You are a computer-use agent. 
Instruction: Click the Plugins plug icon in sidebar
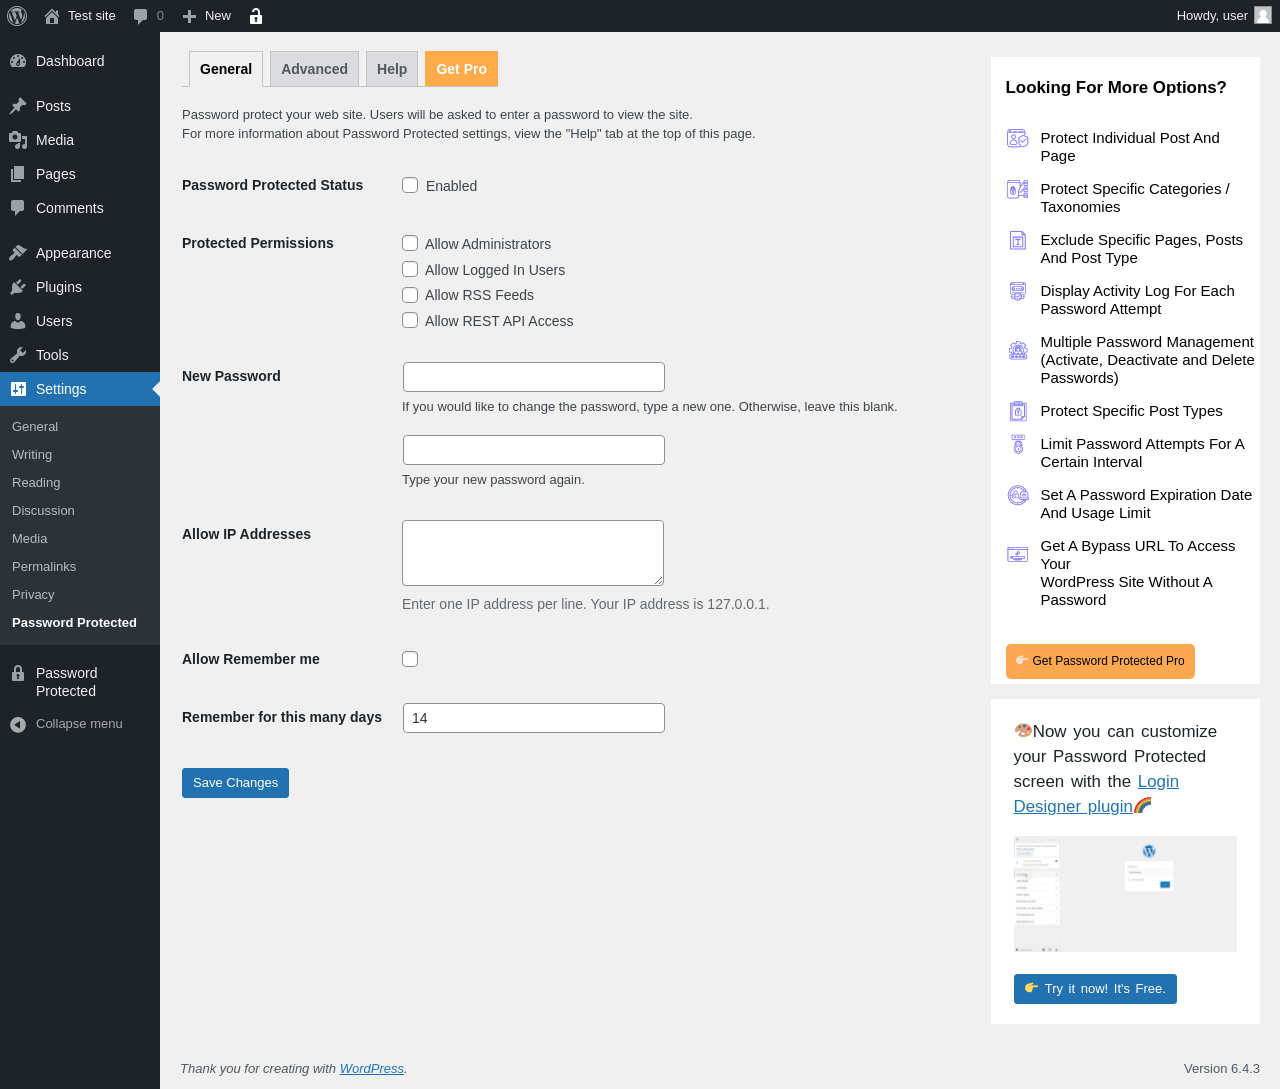[x=18, y=287]
